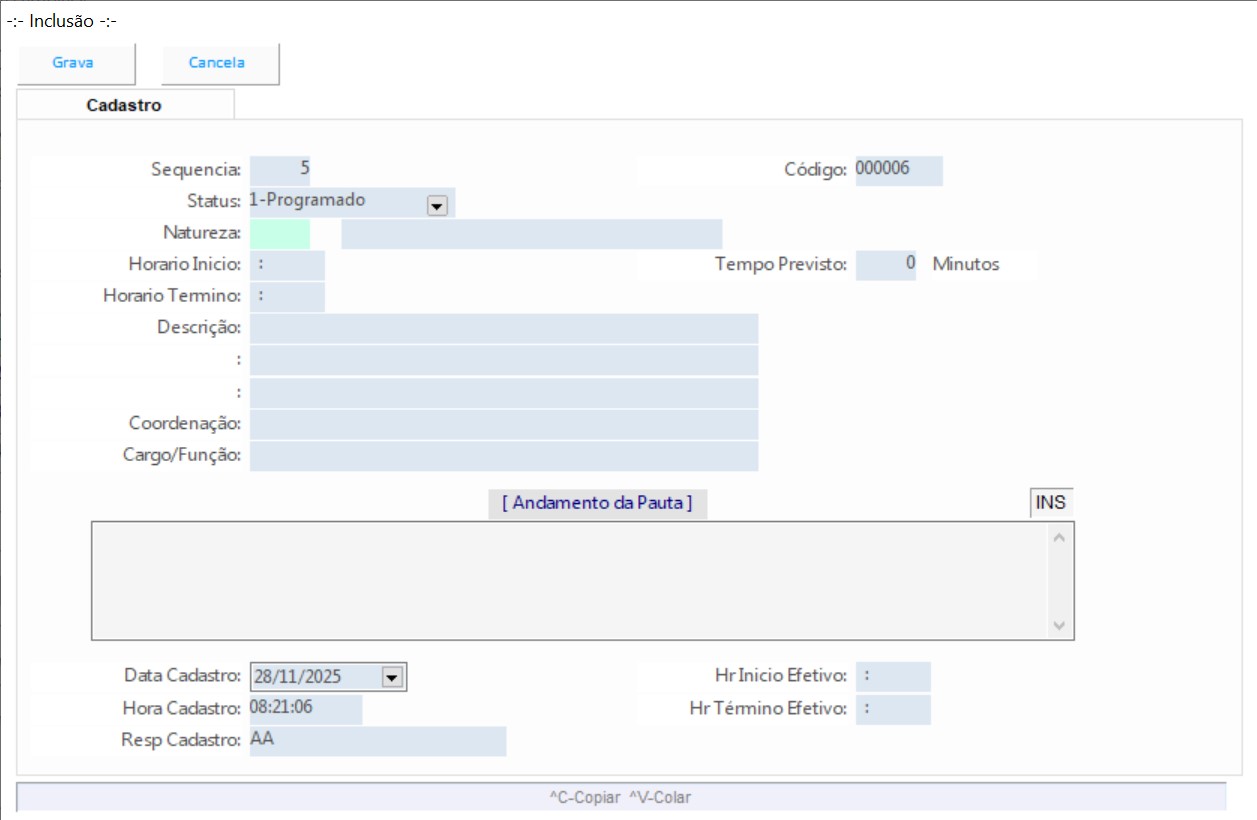Click the scroll up arrow in text area
This screenshot has height=820, width=1257.
[x=1060, y=538]
